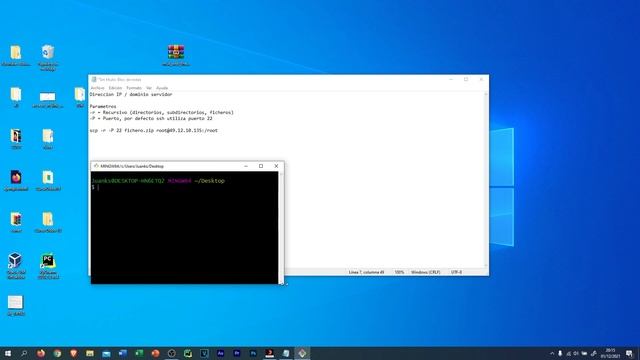Screen dimensions: 640x360
Task: Open the Mail app in the taskbar
Action: (x=106, y=353)
